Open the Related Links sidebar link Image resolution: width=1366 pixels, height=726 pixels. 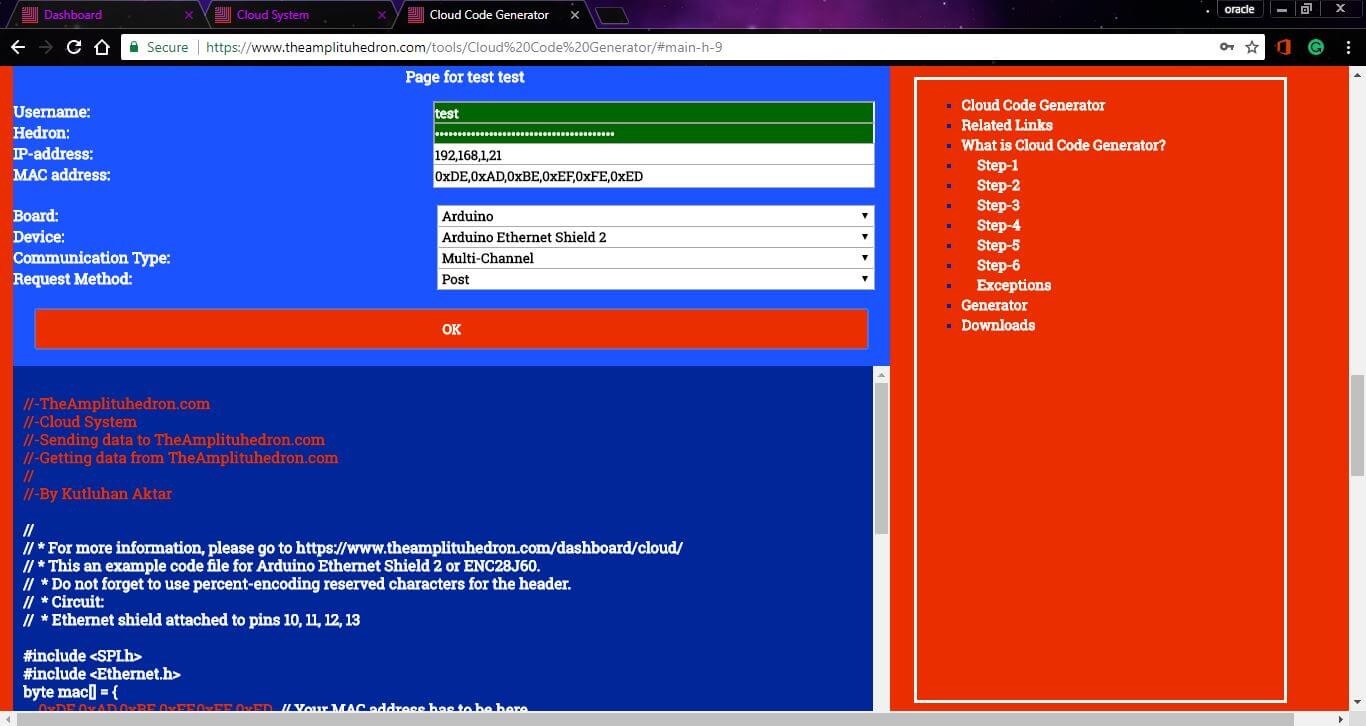[x=1007, y=125]
